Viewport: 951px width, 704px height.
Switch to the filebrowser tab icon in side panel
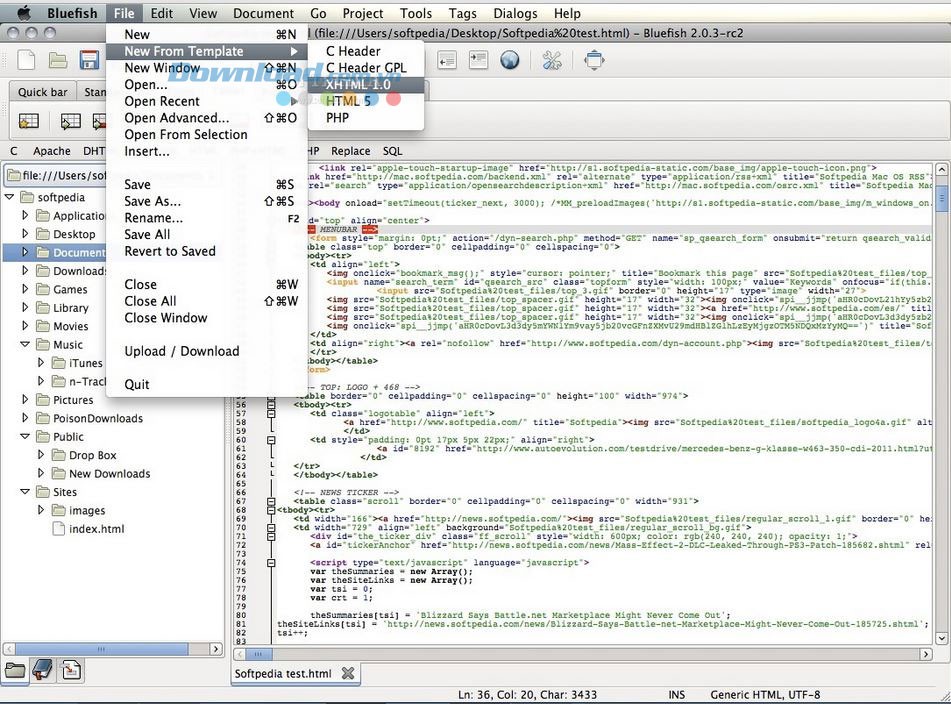[15, 670]
